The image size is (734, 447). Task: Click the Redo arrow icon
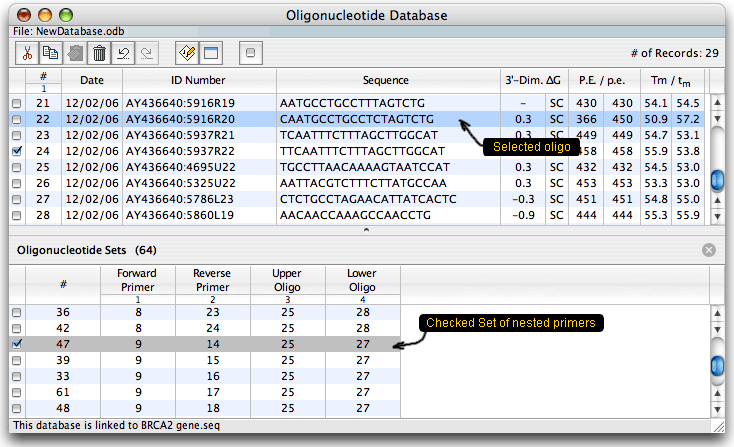click(146, 52)
